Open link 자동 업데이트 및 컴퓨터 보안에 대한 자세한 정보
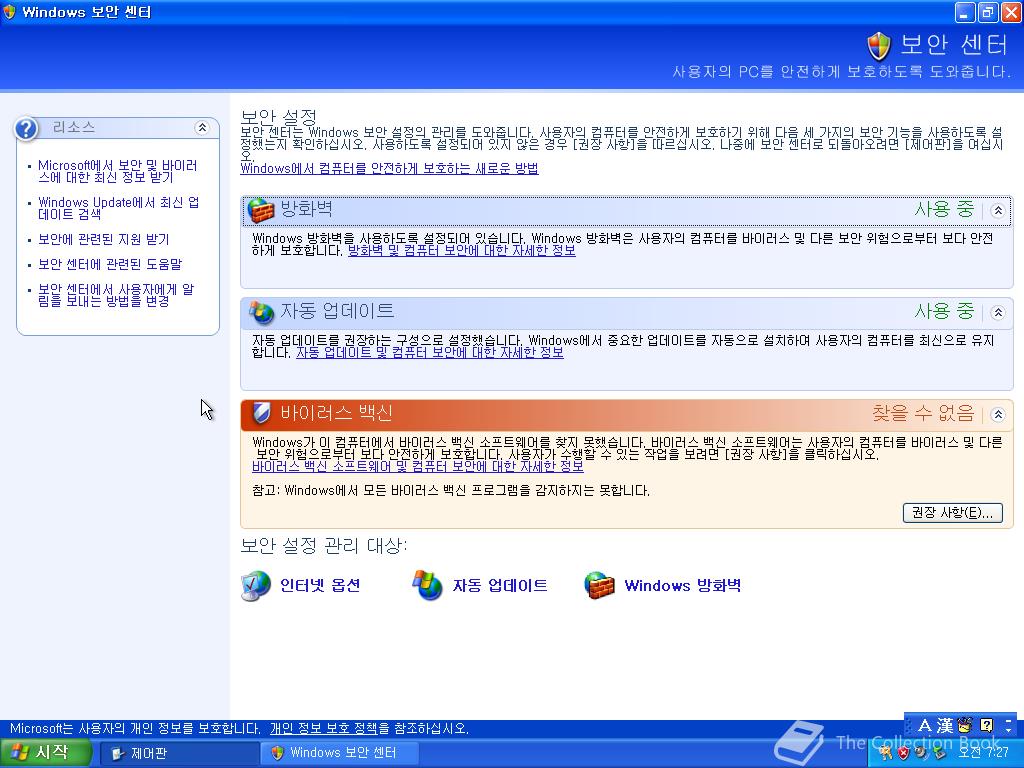 pos(430,353)
